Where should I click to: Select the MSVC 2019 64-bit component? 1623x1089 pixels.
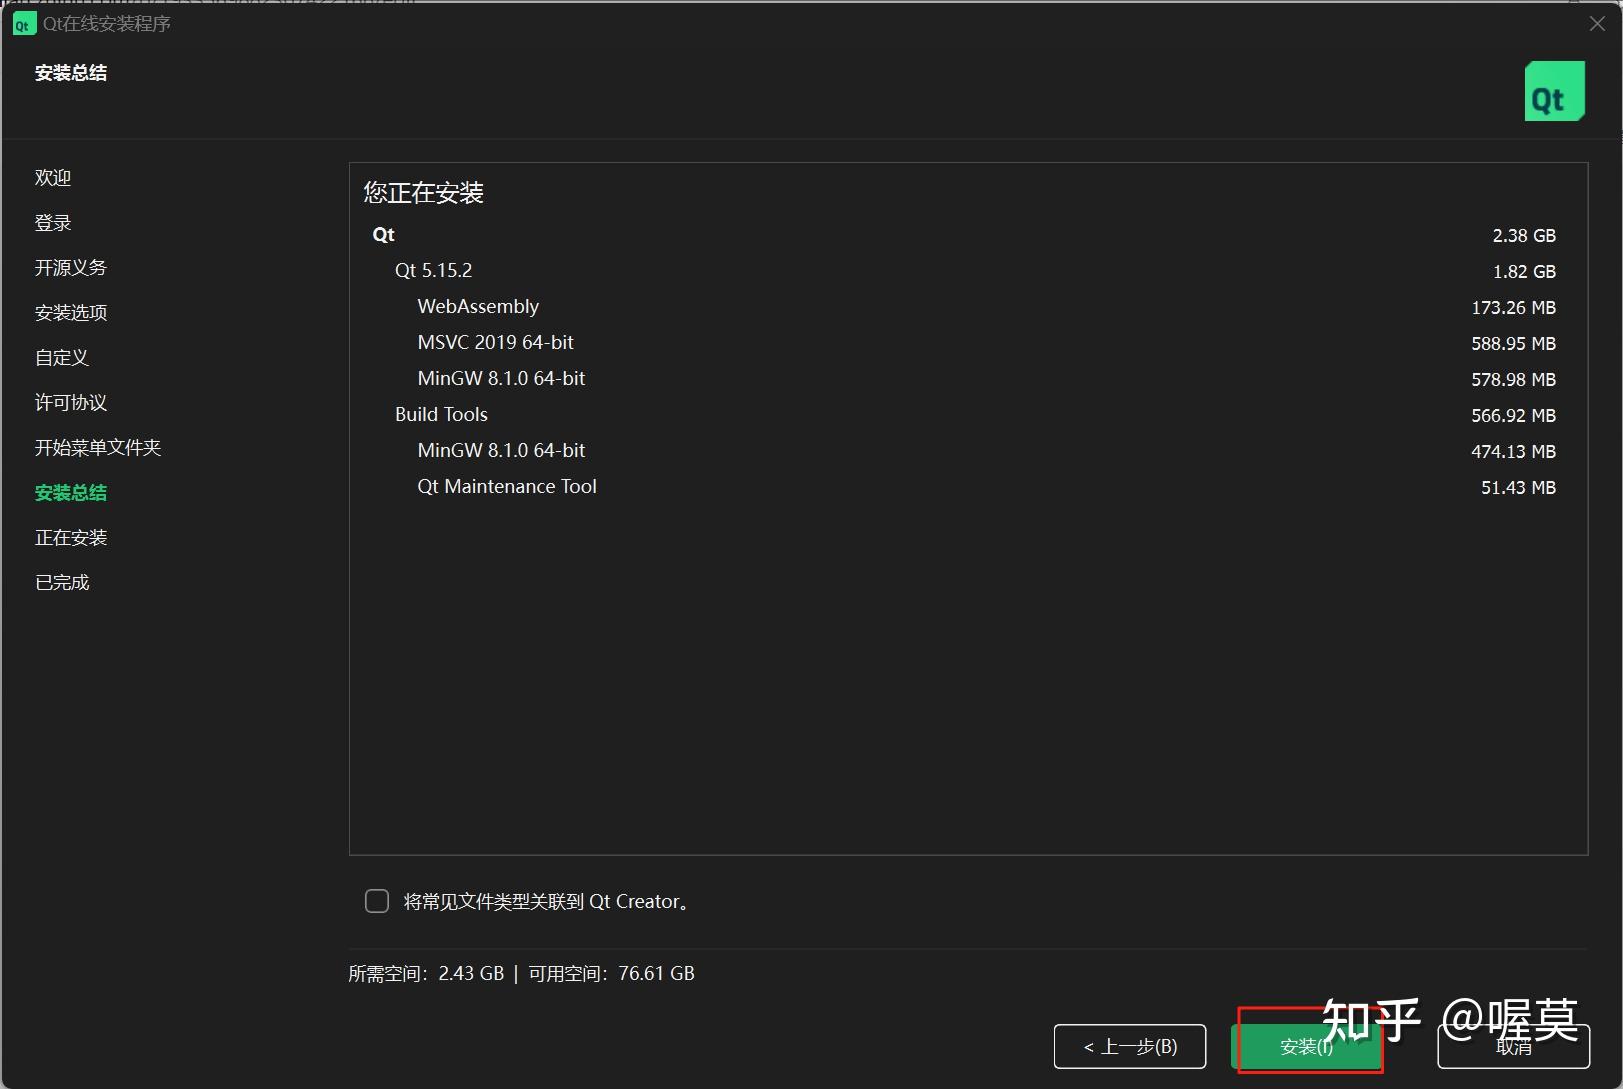pyautogui.click(x=495, y=342)
